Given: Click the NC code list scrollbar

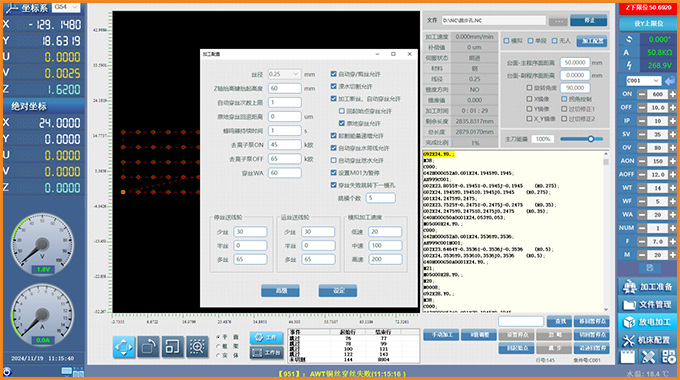Looking at the screenshot, I should pos(606,231).
